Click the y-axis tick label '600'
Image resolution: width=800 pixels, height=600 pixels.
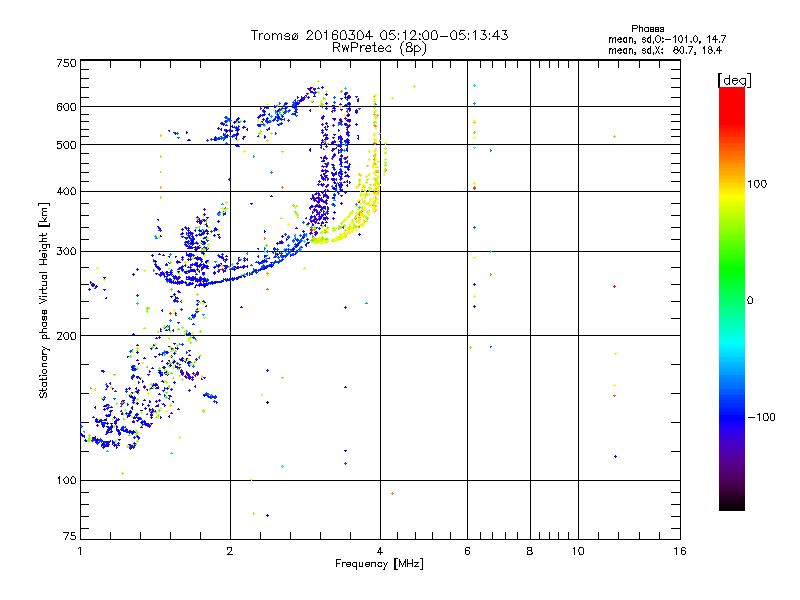67,107
